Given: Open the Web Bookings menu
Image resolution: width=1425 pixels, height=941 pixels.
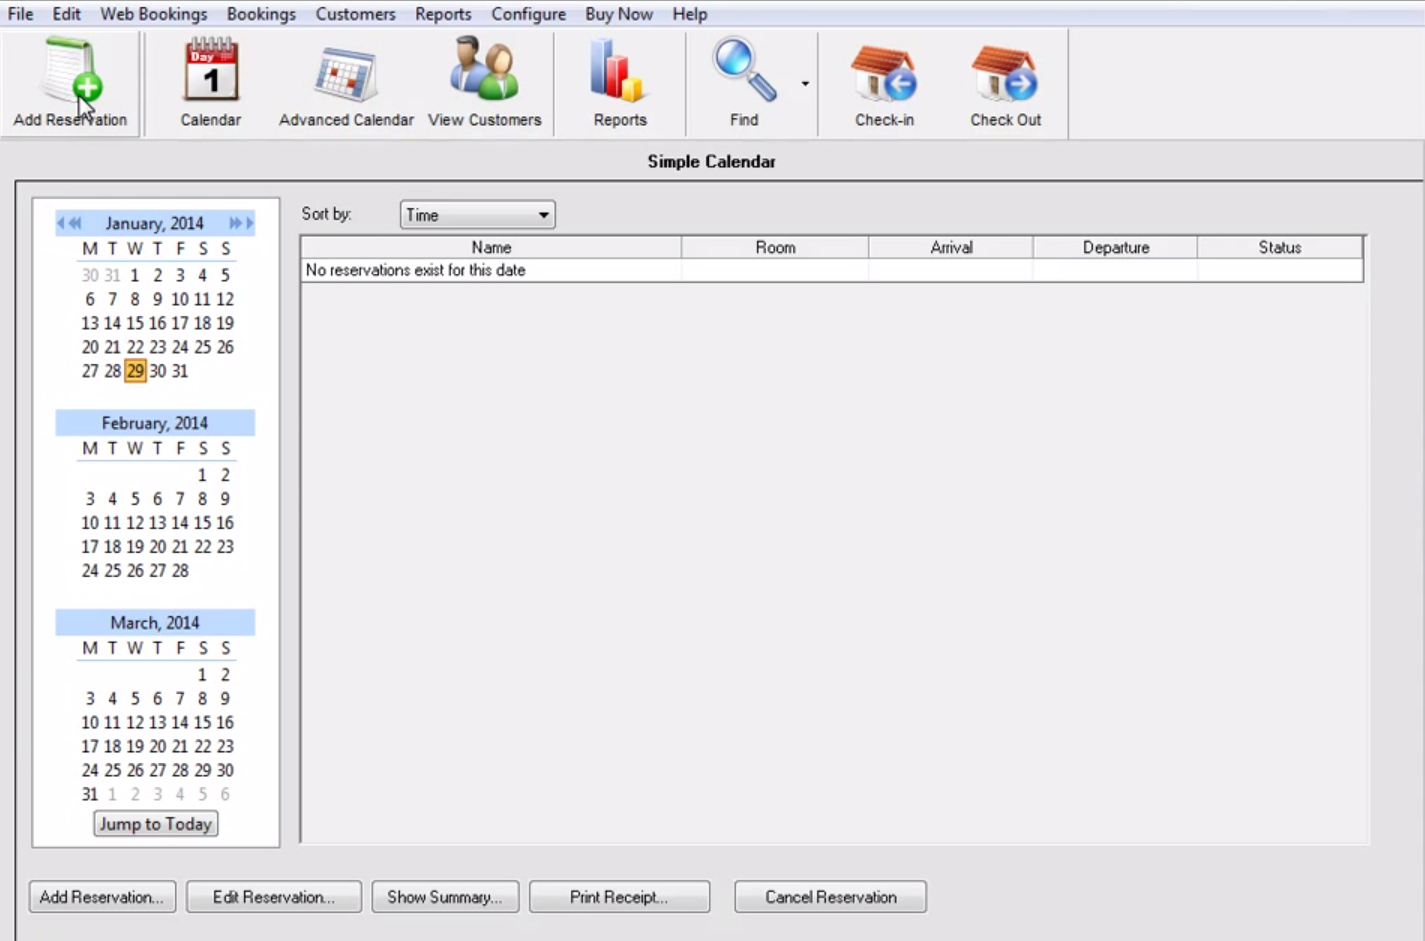Looking at the screenshot, I should click(152, 14).
